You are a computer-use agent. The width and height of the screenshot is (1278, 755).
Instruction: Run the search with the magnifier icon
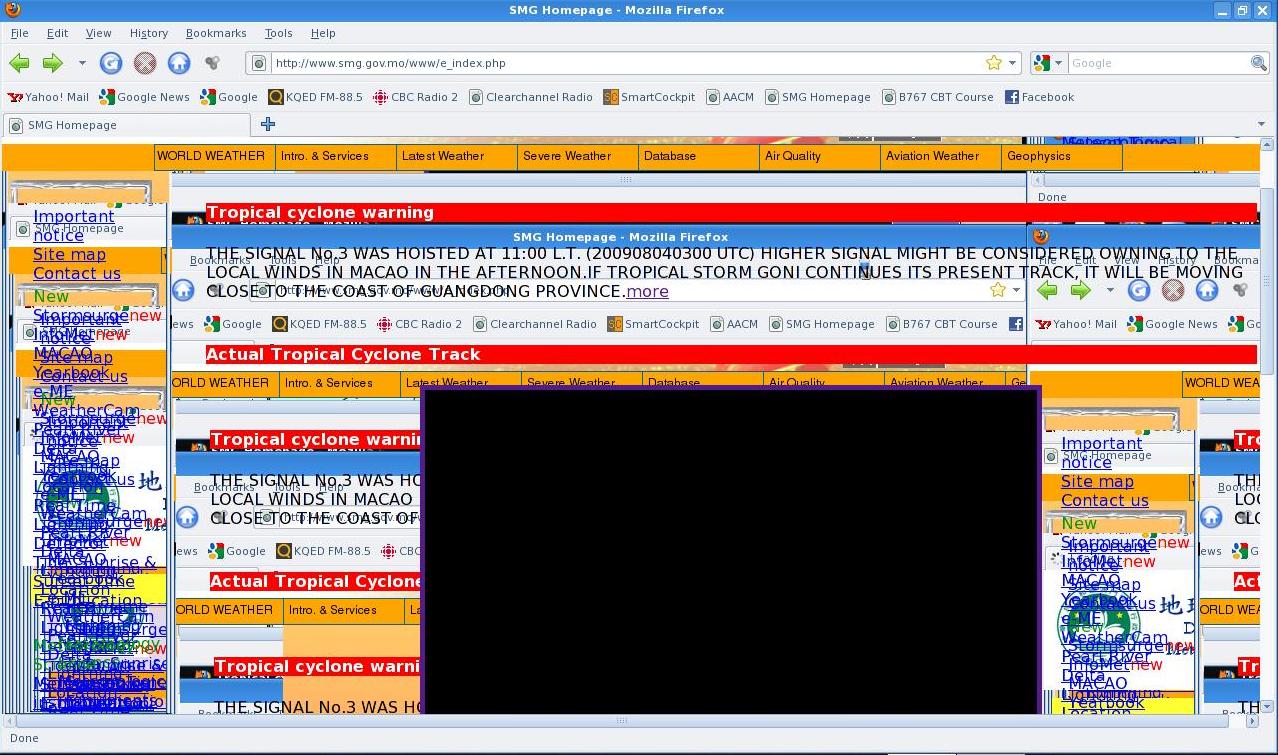point(1259,63)
